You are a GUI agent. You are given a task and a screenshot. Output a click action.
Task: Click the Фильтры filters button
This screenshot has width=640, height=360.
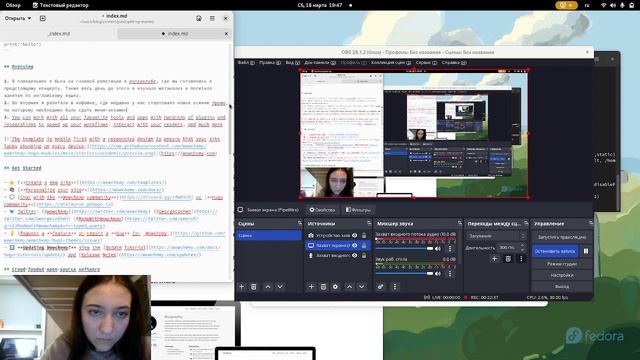tap(358, 210)
